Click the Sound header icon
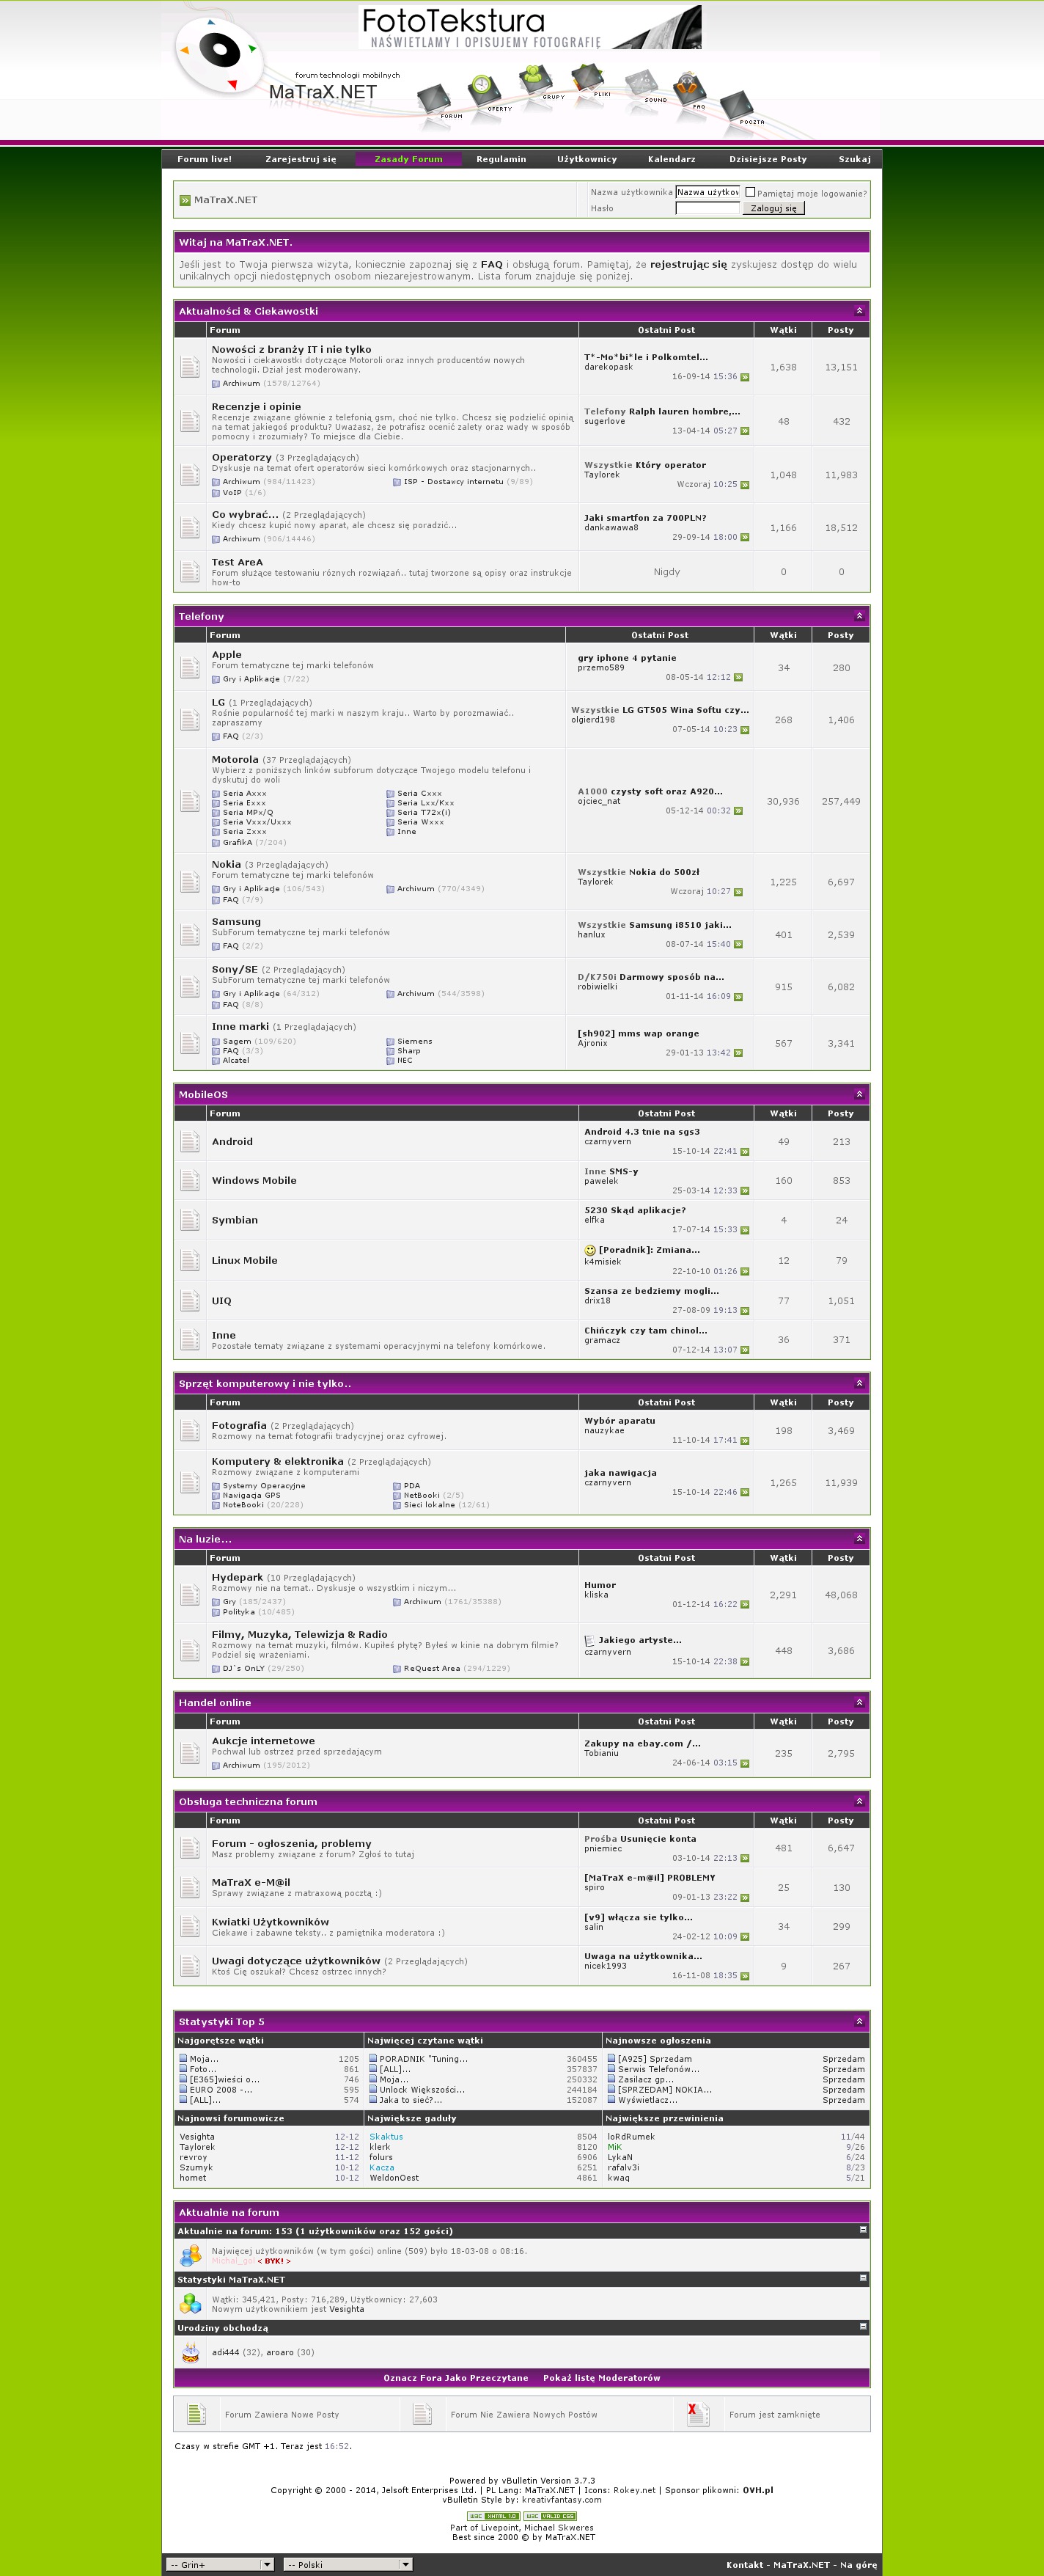This screenshot has width=1044, height=2576. (641, 84)
